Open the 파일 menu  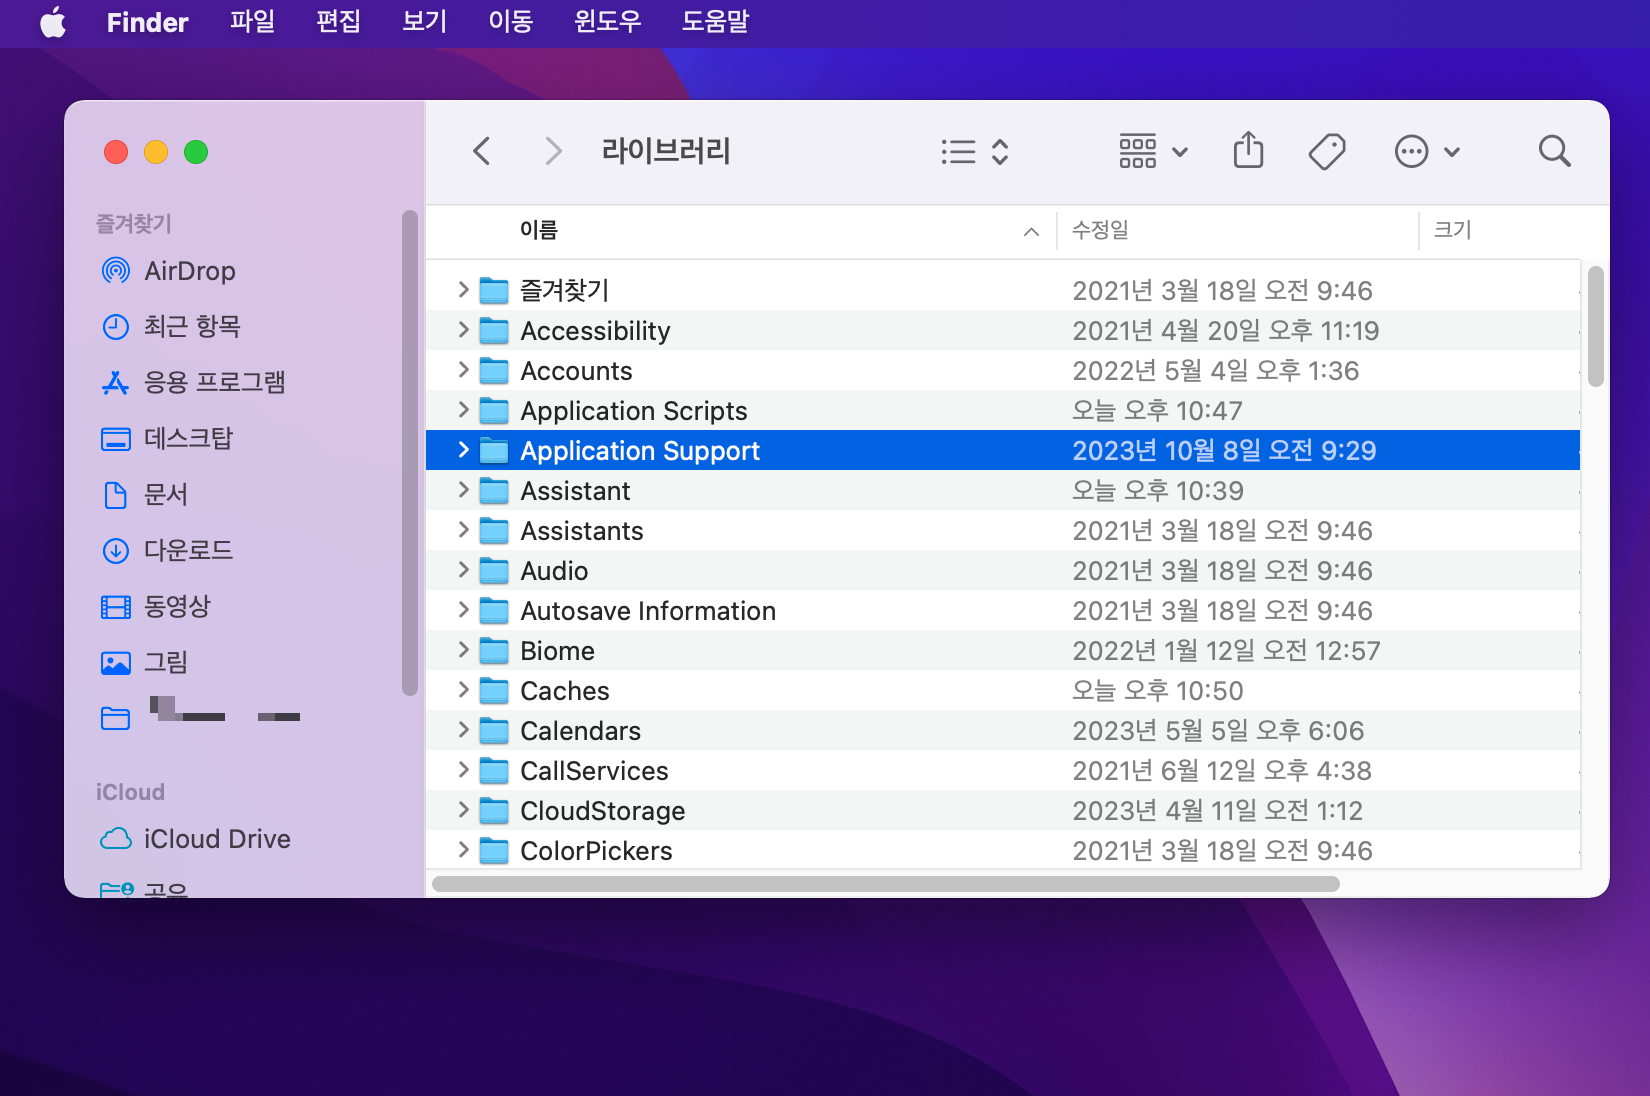pyautogui.click(x=252, y=22)
